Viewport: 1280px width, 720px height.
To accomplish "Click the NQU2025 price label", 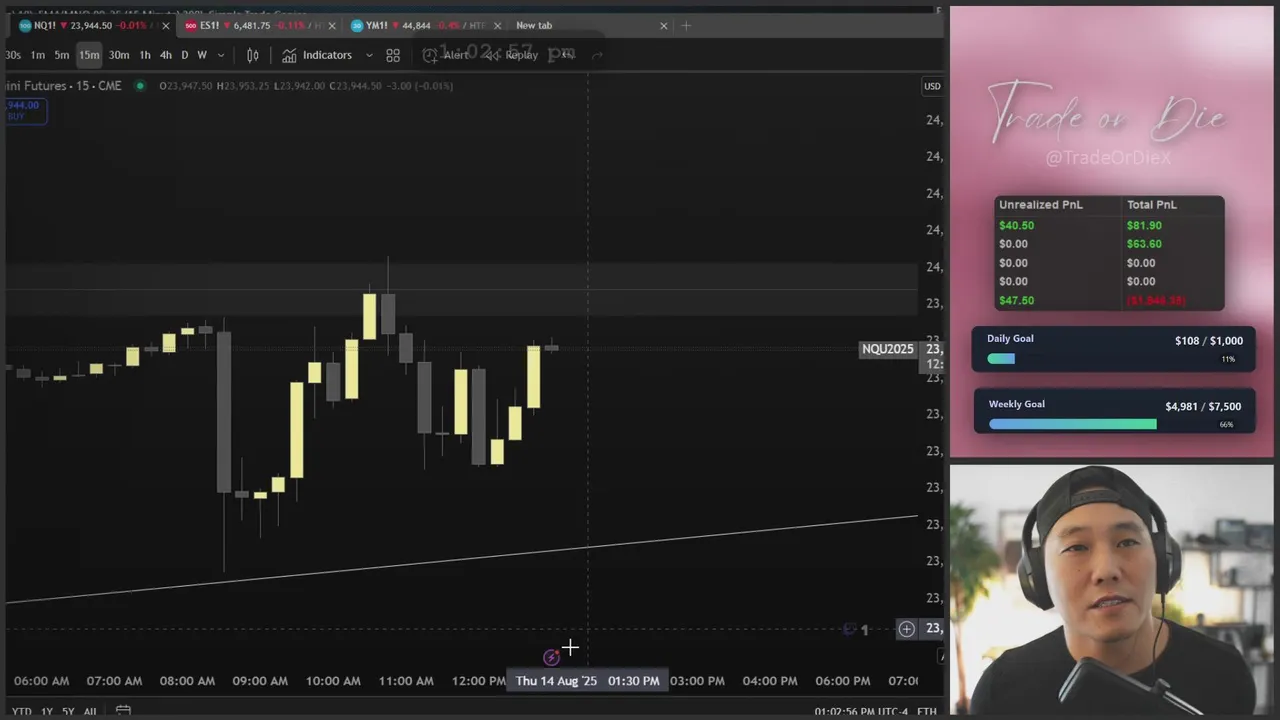I will pyautogui.click(x=887, y=349).
